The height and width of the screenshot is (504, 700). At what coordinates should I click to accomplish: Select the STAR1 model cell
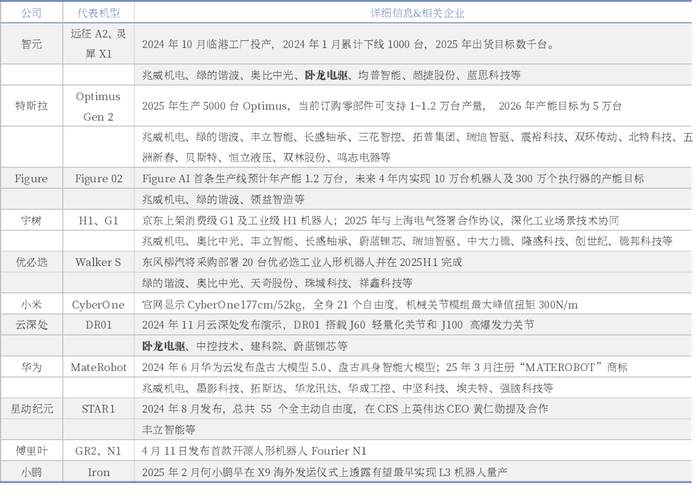click(98, 409)
